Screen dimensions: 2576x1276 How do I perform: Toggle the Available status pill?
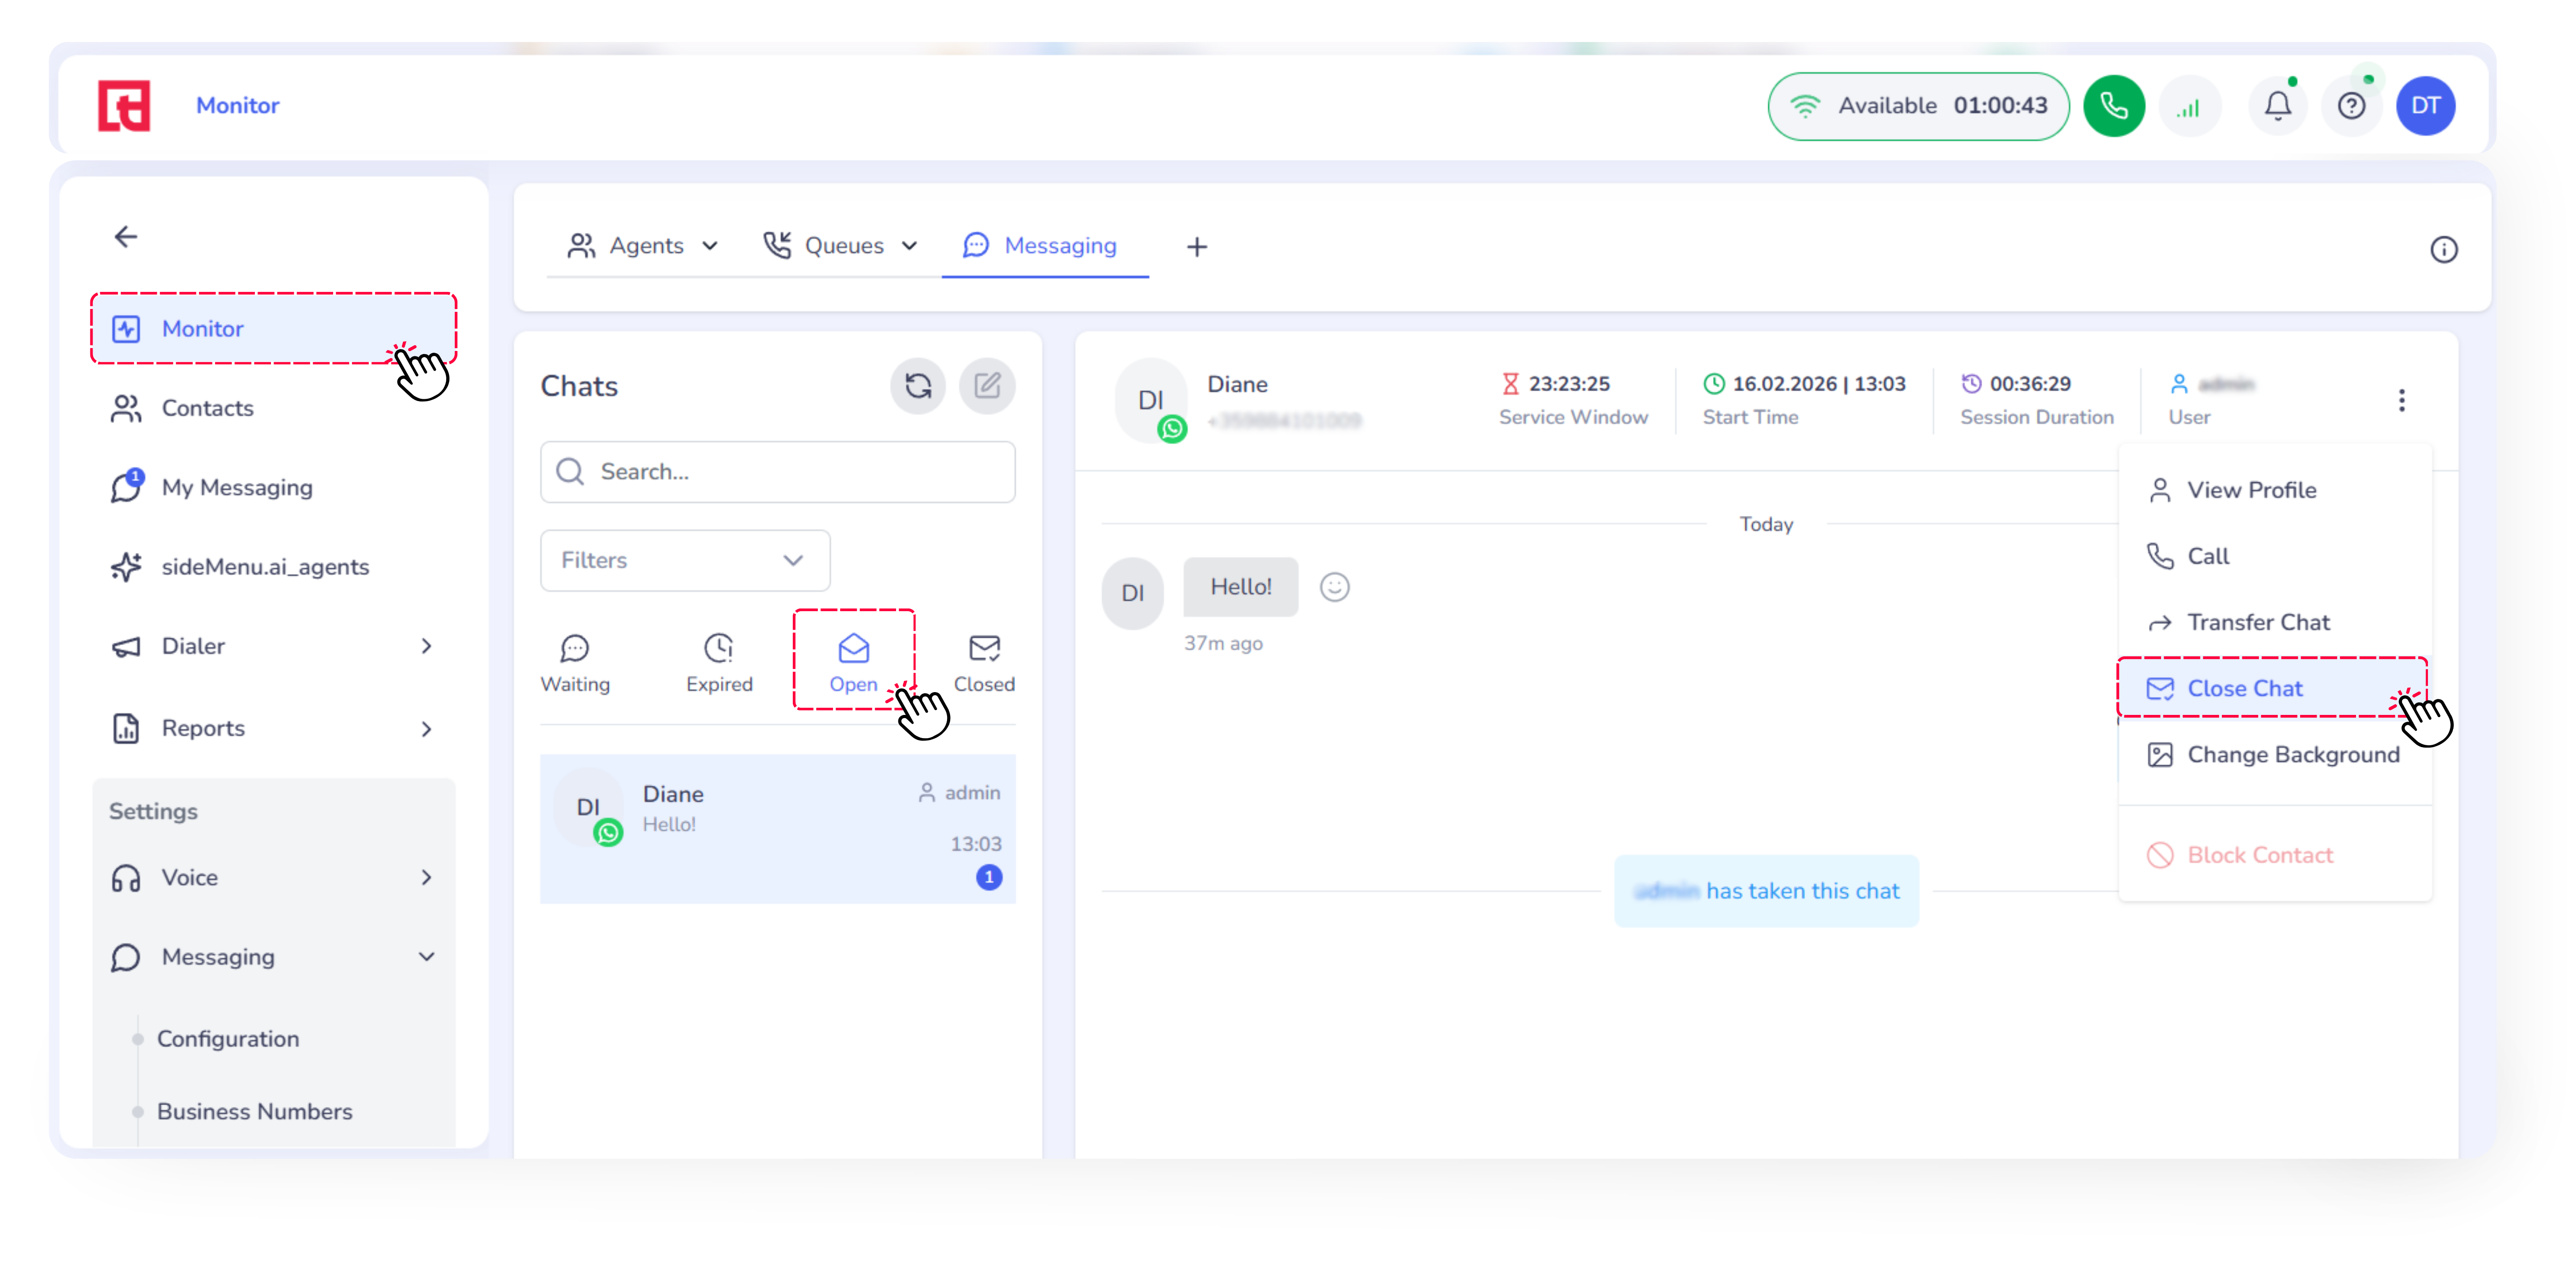(1917, 106)
